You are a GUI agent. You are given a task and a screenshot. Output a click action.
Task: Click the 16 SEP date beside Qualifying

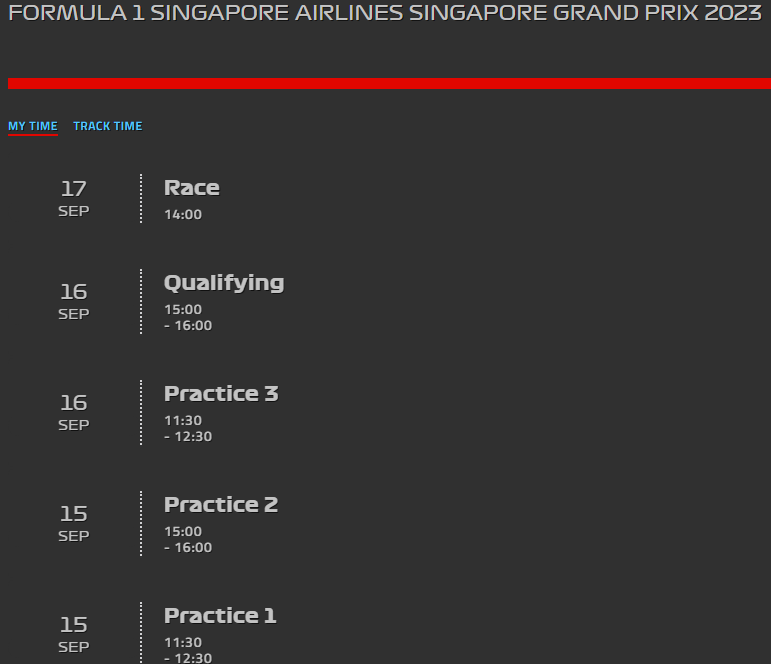[74, 302]
